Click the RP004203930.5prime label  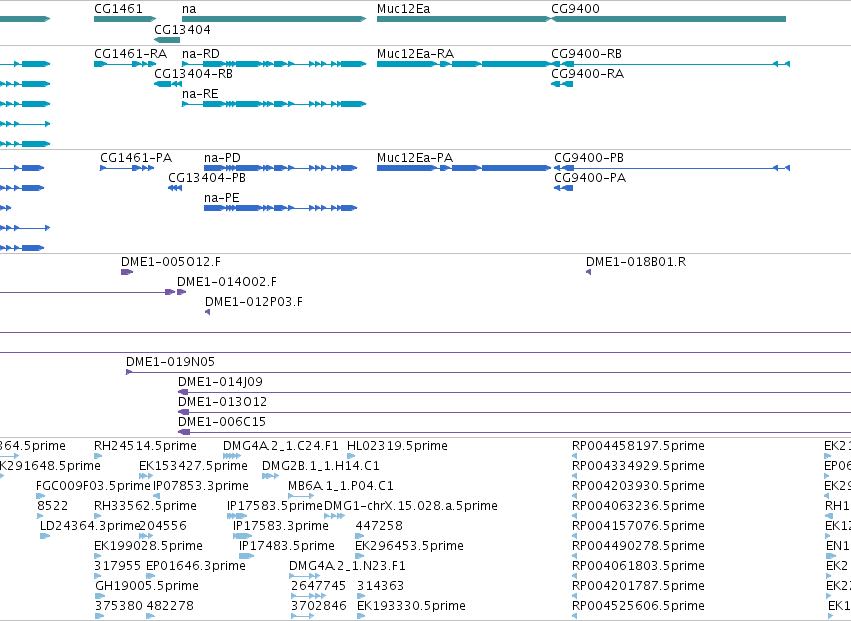pyautogui.click(x=638, y=486)
